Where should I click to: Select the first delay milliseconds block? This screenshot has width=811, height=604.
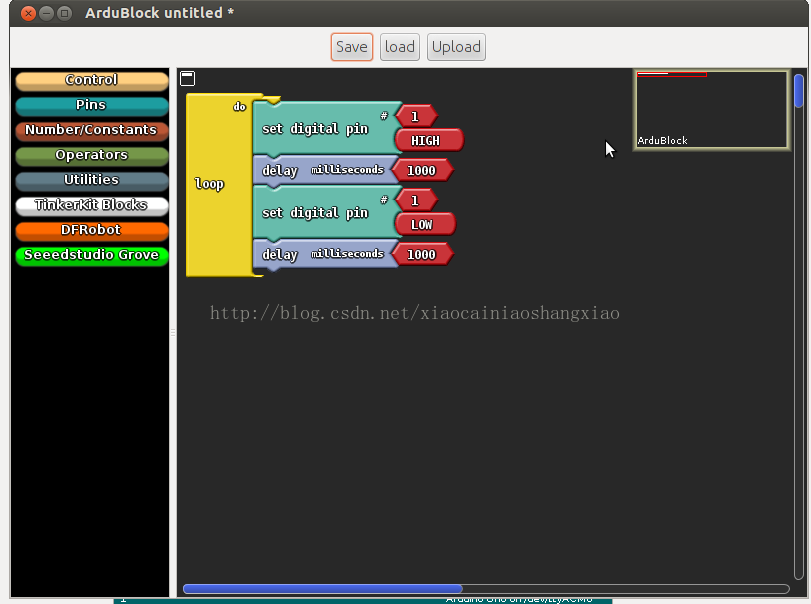(x=325, y=170)
